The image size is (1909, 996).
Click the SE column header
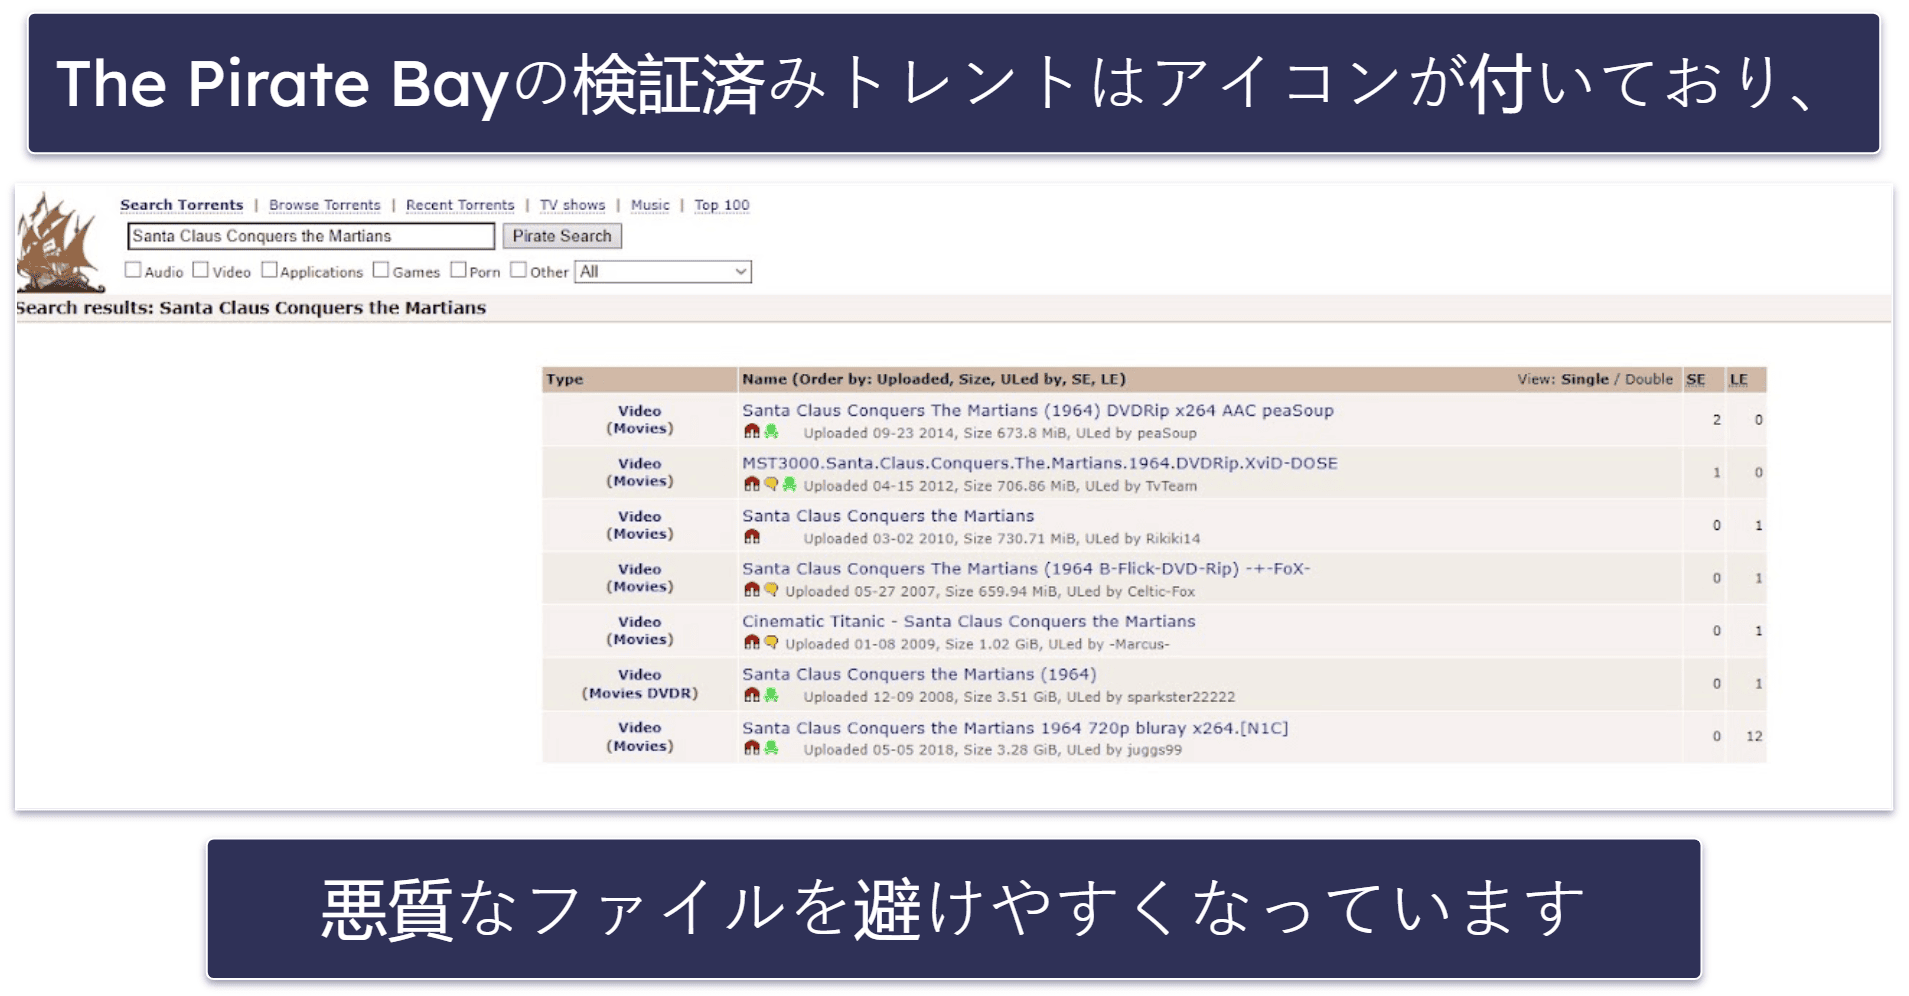(1696, 379)
